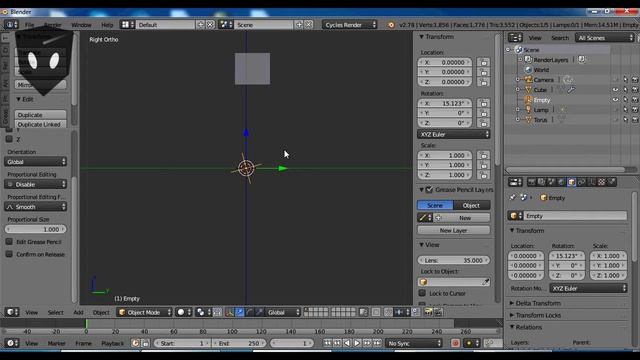Toggle renderability camera icon for Torus row
The height and width of the screenshot is (360, 640).
[635, 120]
